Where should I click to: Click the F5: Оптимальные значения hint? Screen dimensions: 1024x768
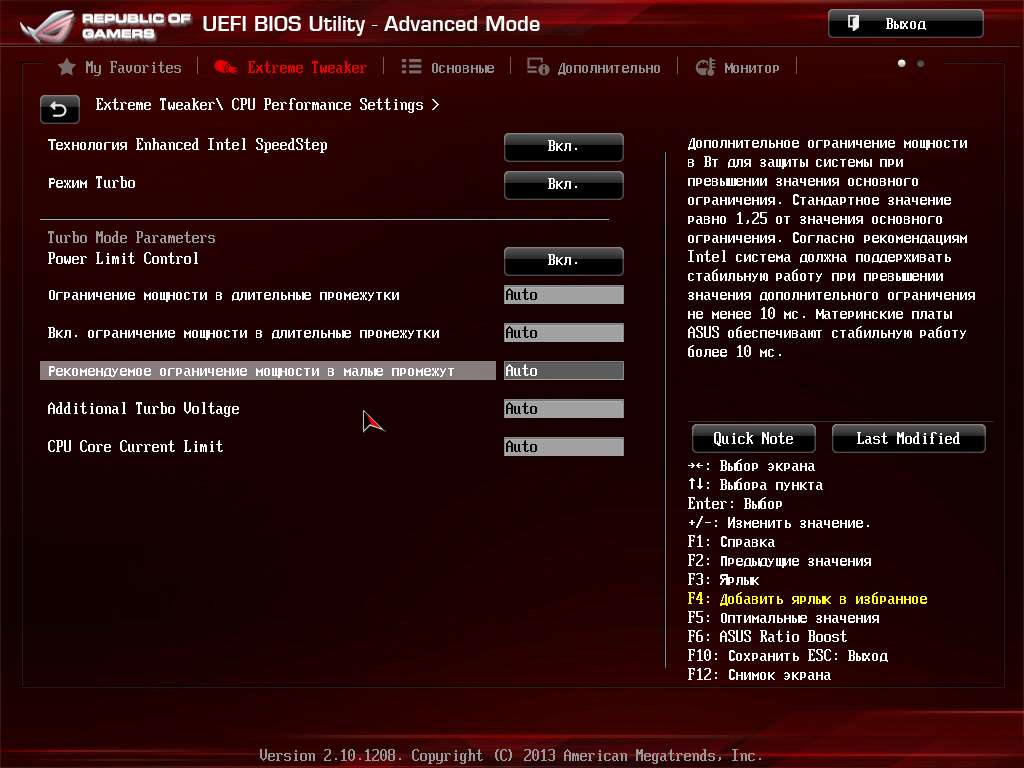(783, 618)
